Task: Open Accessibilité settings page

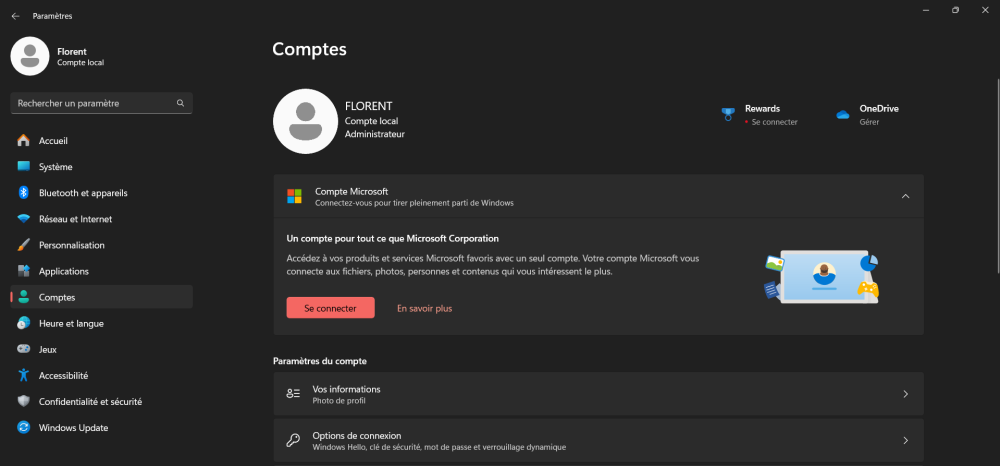Action: [x=101, y=375]
